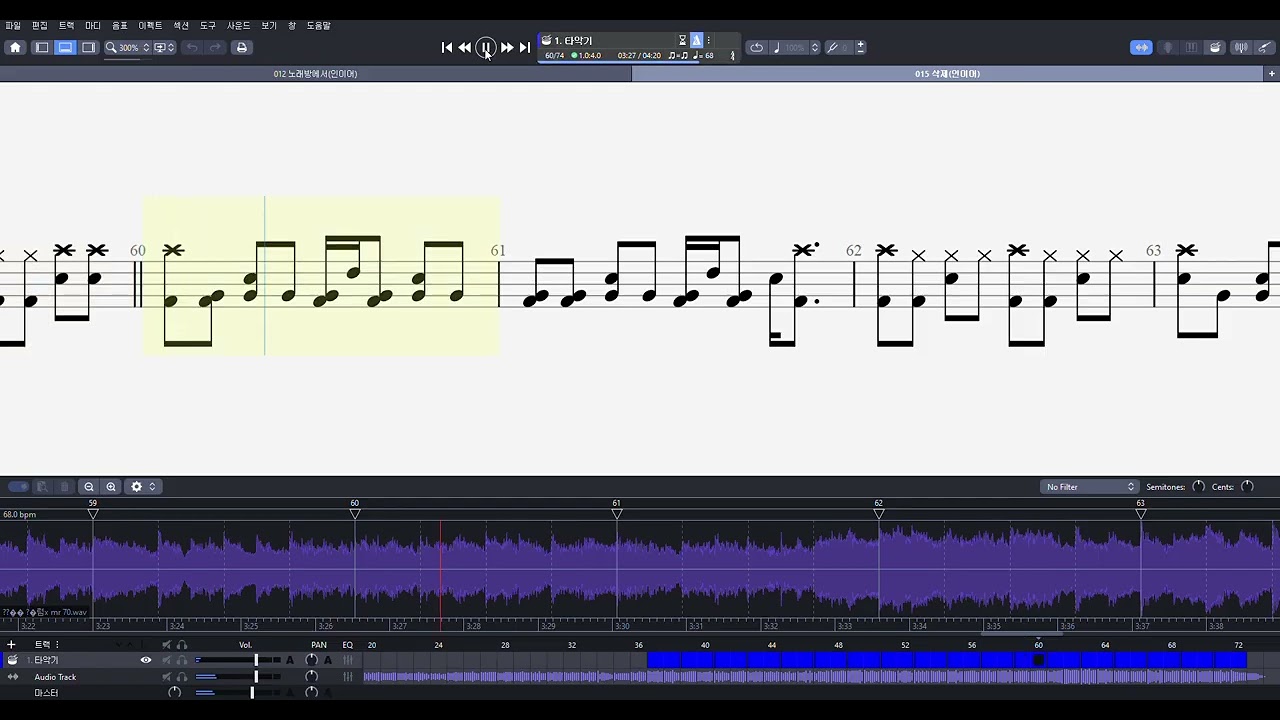This screenshot has height=720, width=1280.
Task: Click the redo arrow icon
Action: coord(214,47)
